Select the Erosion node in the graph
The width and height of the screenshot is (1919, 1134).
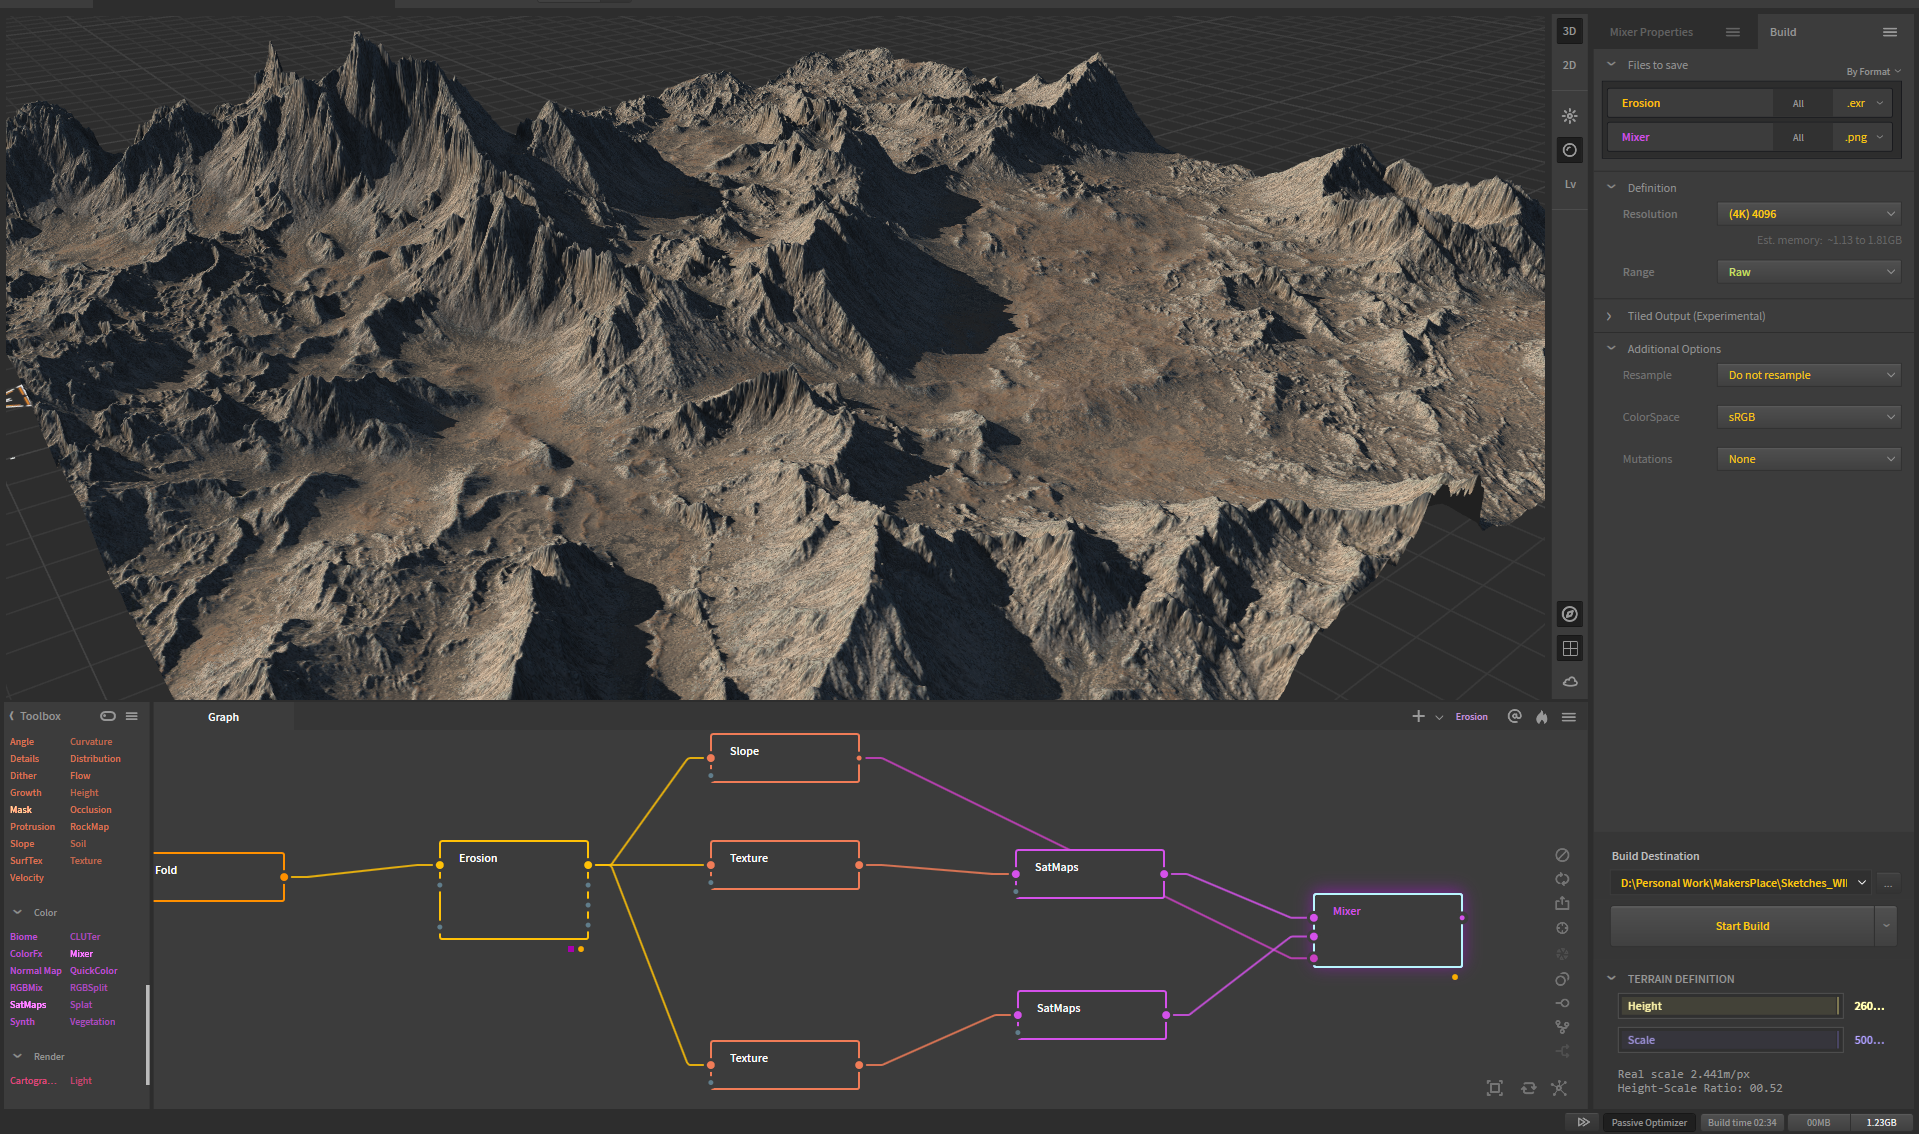click(x=514, y=889)
